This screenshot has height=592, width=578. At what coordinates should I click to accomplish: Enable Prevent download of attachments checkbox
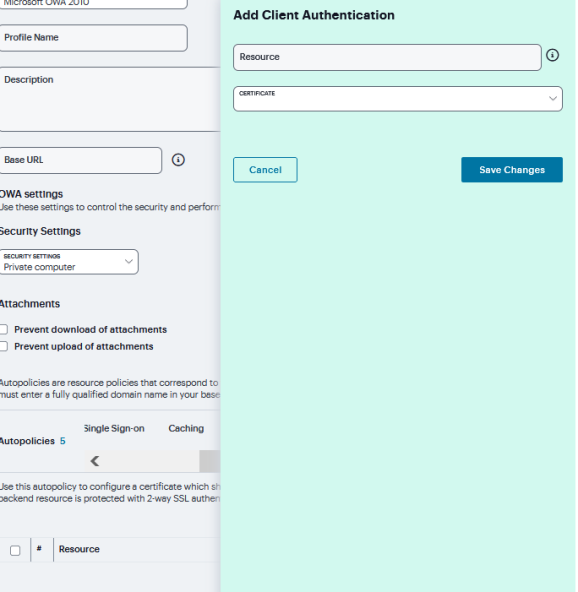pos(3,329)
